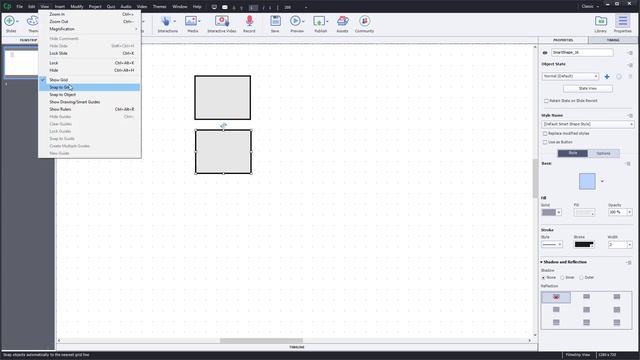Open the Default Smart Shape Style dropdown

(x=588, y=124)
